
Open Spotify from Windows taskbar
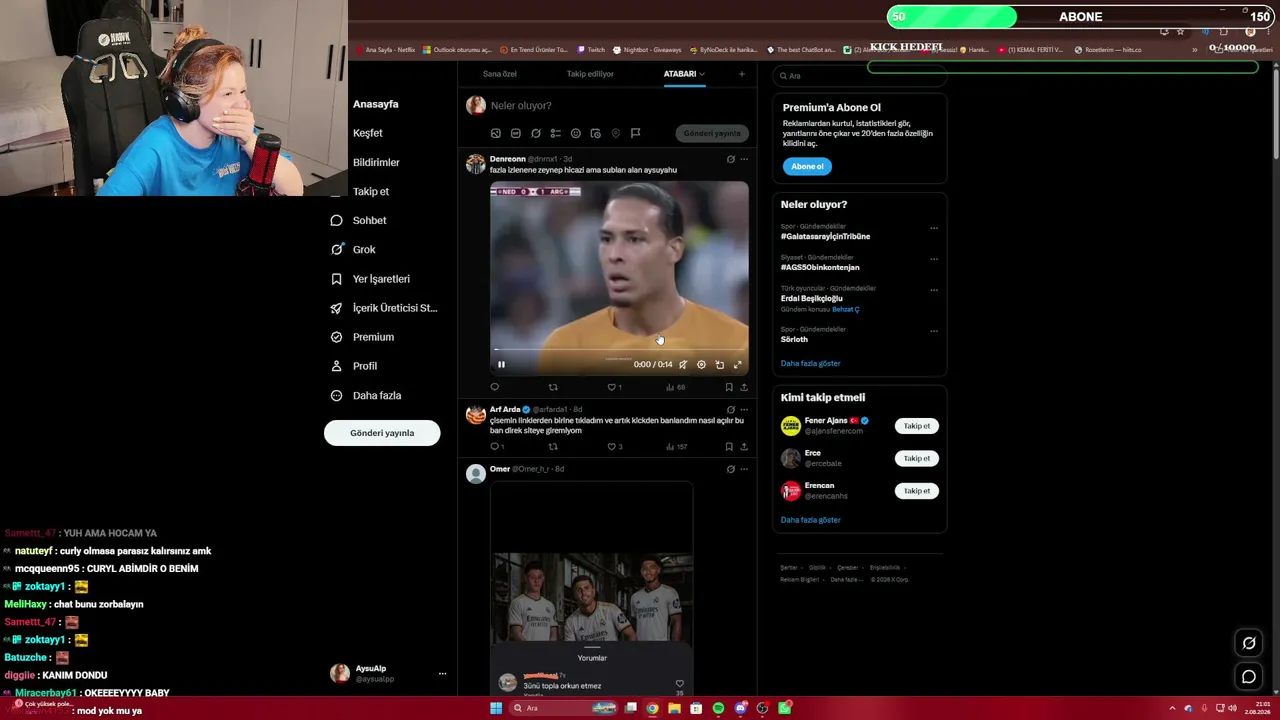[718, 708]
